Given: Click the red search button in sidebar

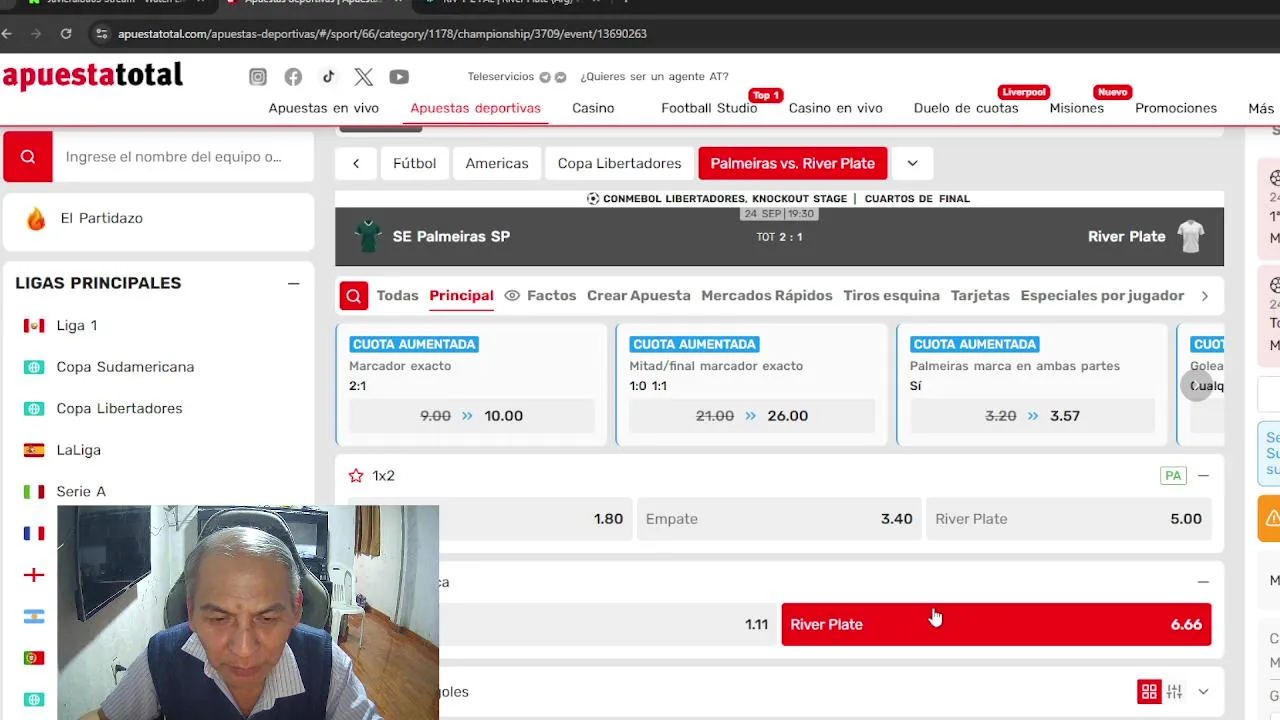Looking at the screenshot, I should coord(28,157).
